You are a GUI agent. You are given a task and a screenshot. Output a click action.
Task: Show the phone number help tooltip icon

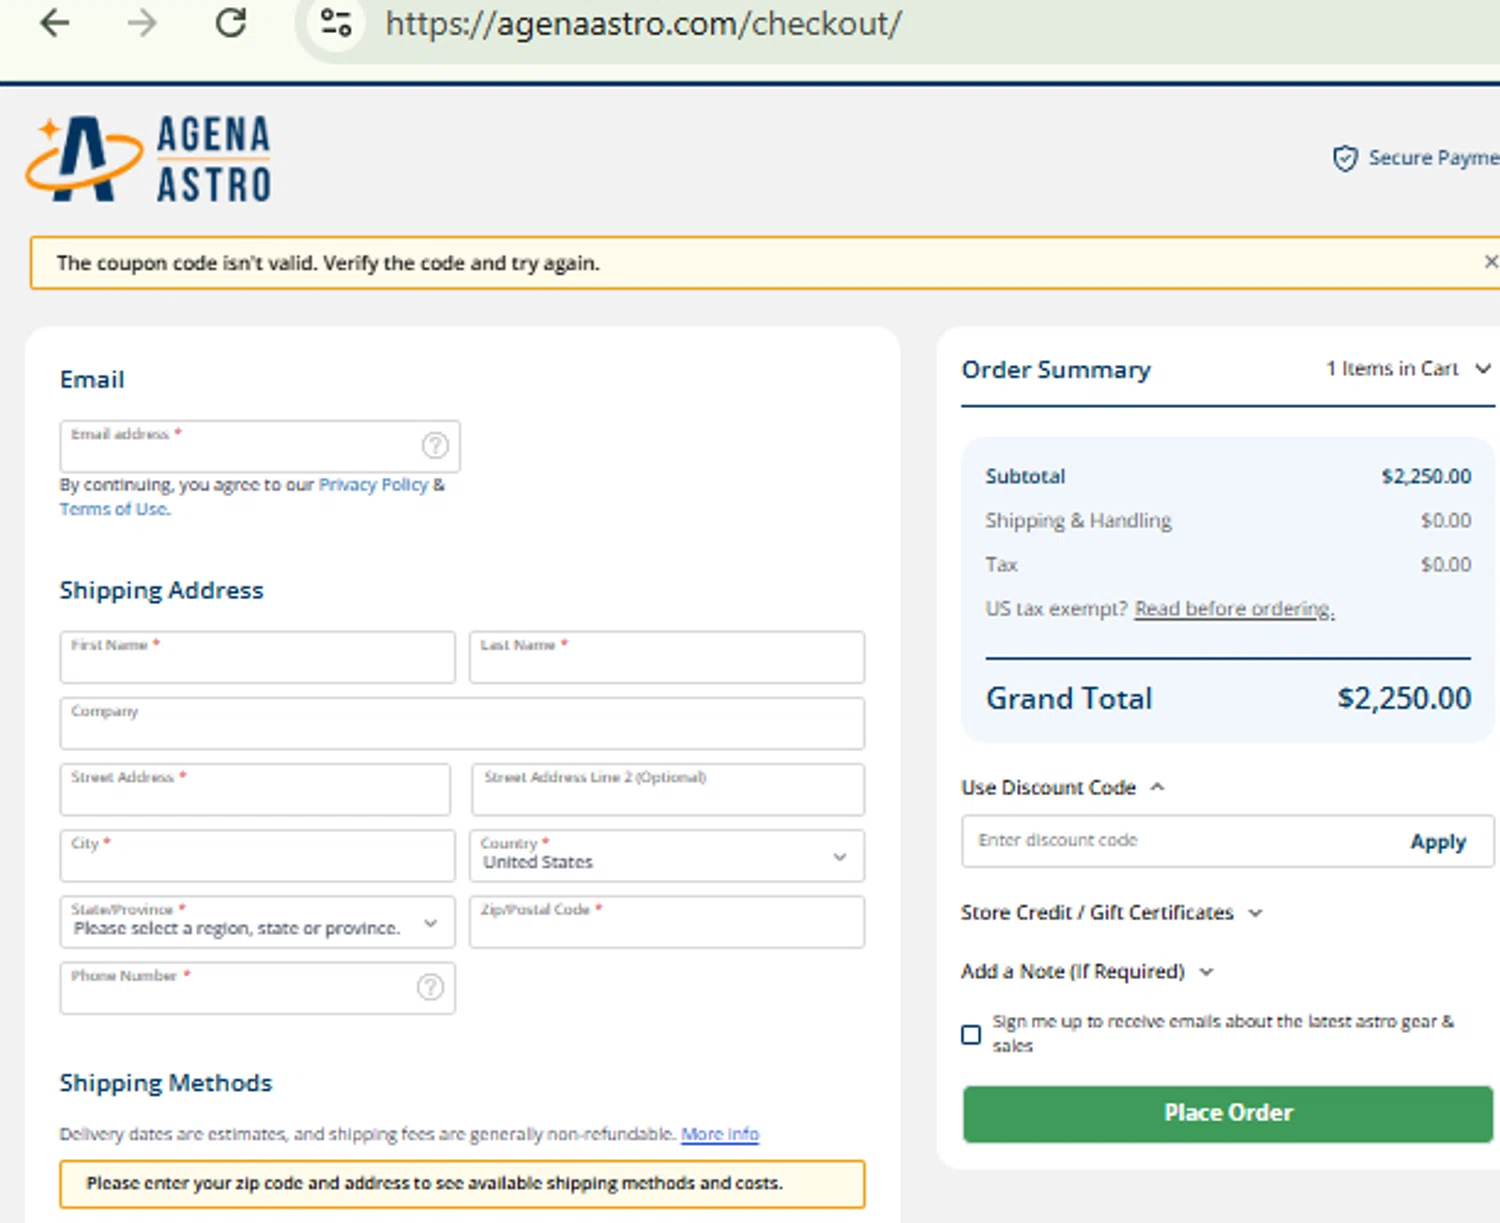(x=430, y=987)
